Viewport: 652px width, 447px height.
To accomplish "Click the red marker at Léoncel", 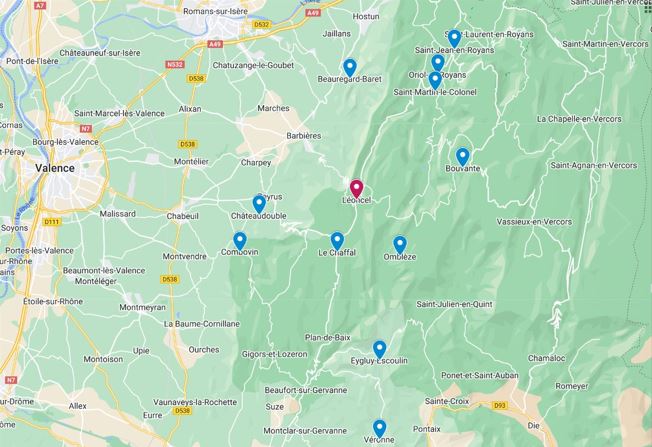I will (x=356, y=189).
